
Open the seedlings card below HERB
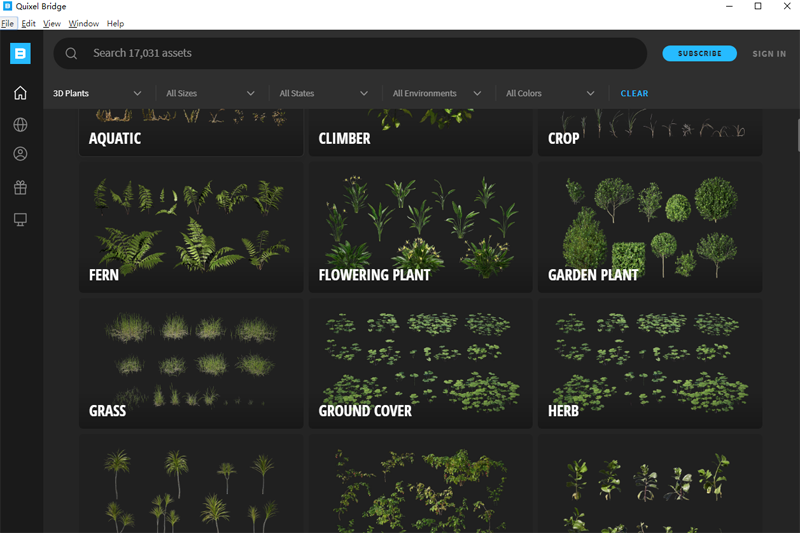[650, 484]
